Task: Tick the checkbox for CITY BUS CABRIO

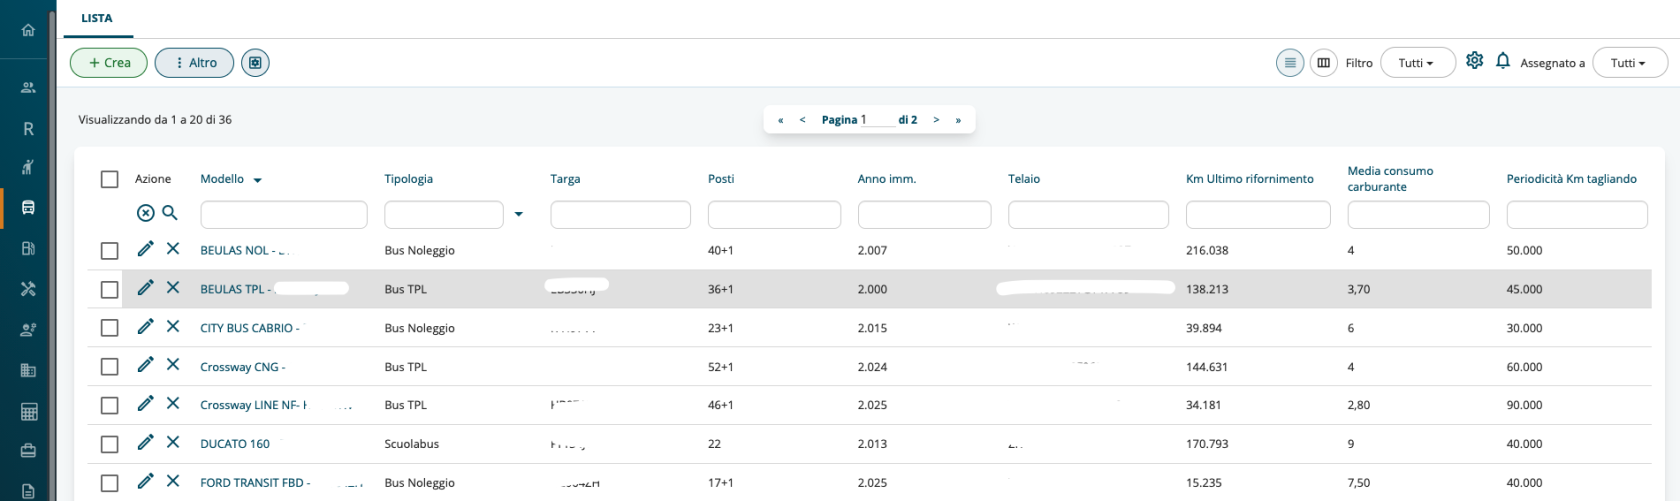Action: pos(110,328)
